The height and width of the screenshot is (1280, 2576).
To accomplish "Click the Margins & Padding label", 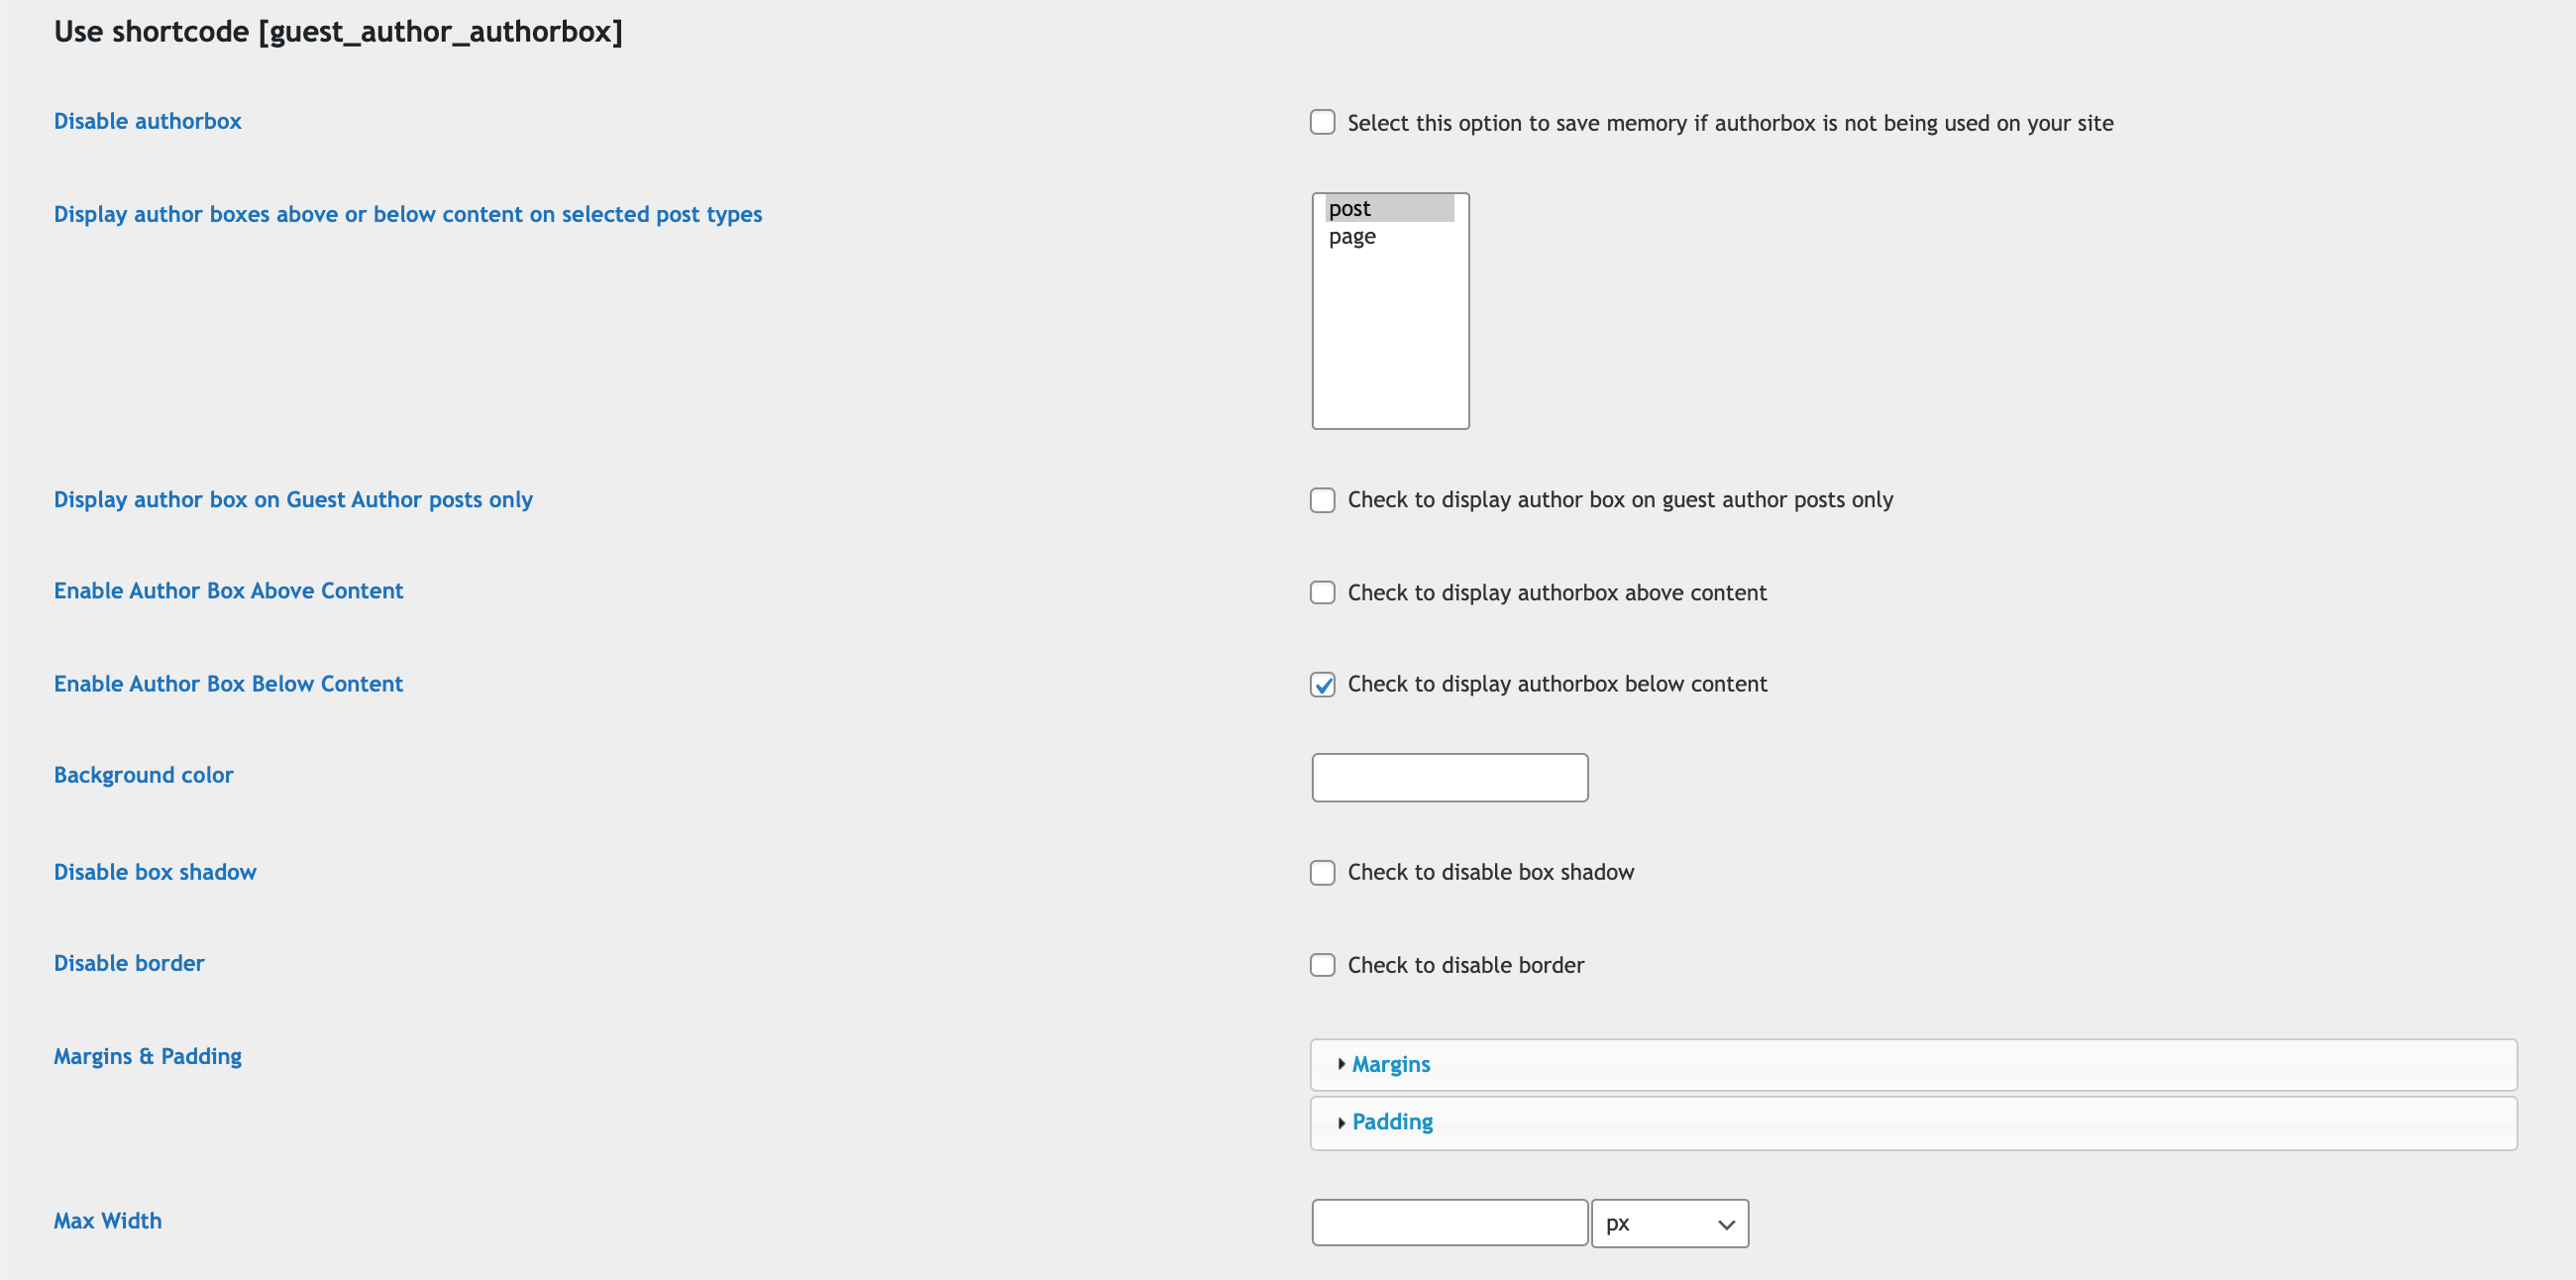I will (147, 1056).
